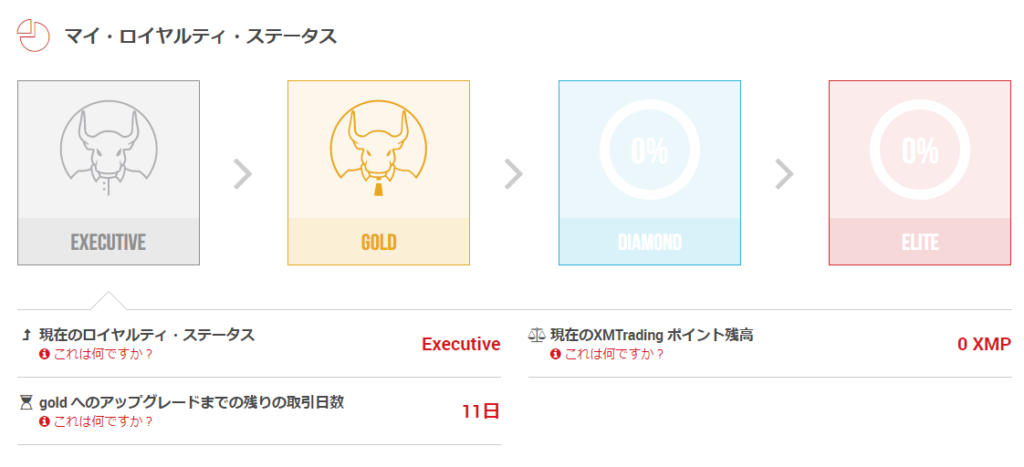Select the ELITE status label
The image size is (1024, 467).
pos(920,242)
